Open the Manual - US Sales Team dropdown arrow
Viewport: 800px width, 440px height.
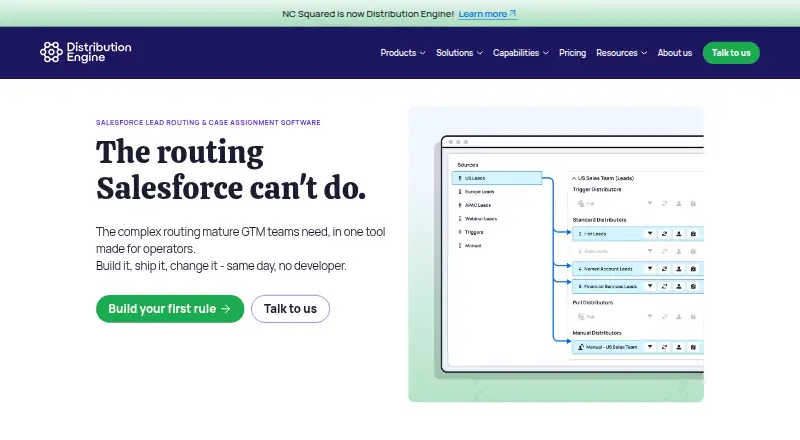tap(650, 347)
